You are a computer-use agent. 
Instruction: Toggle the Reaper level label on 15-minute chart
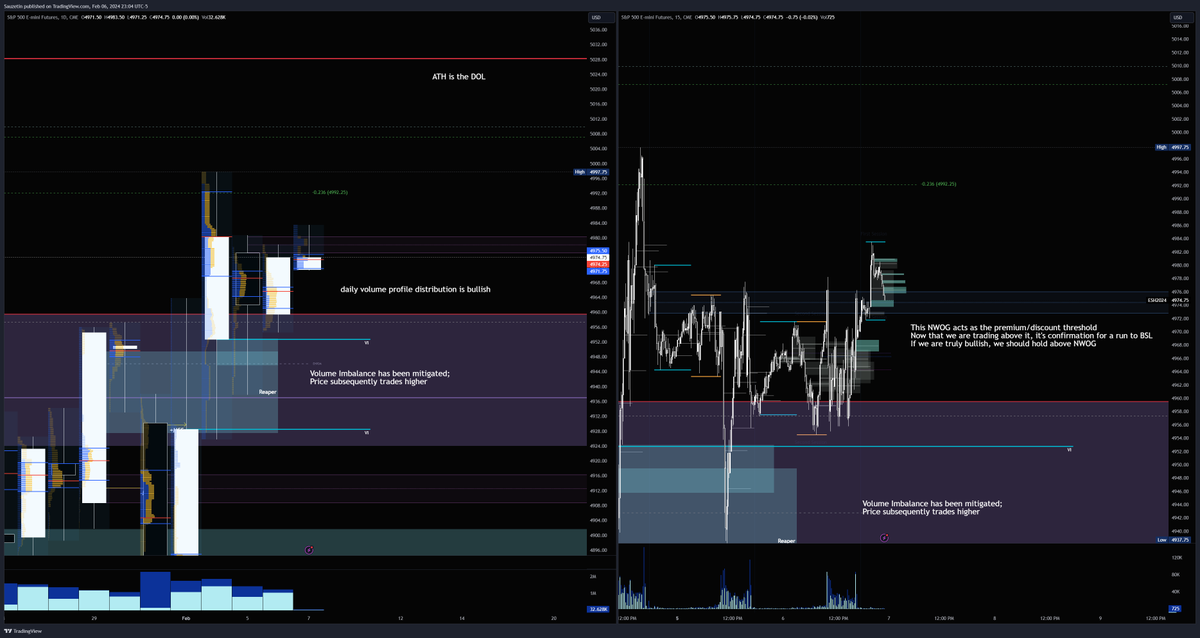point(786,539)
